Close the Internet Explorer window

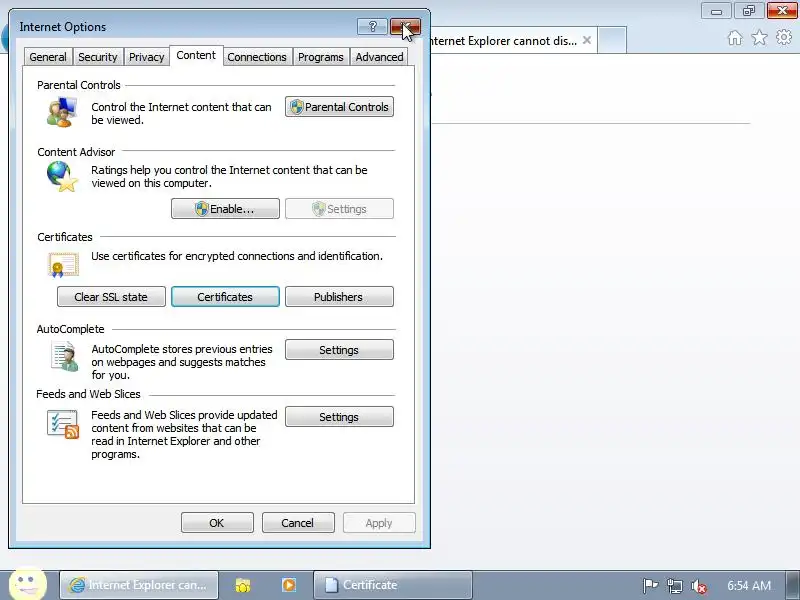[782, 11]
